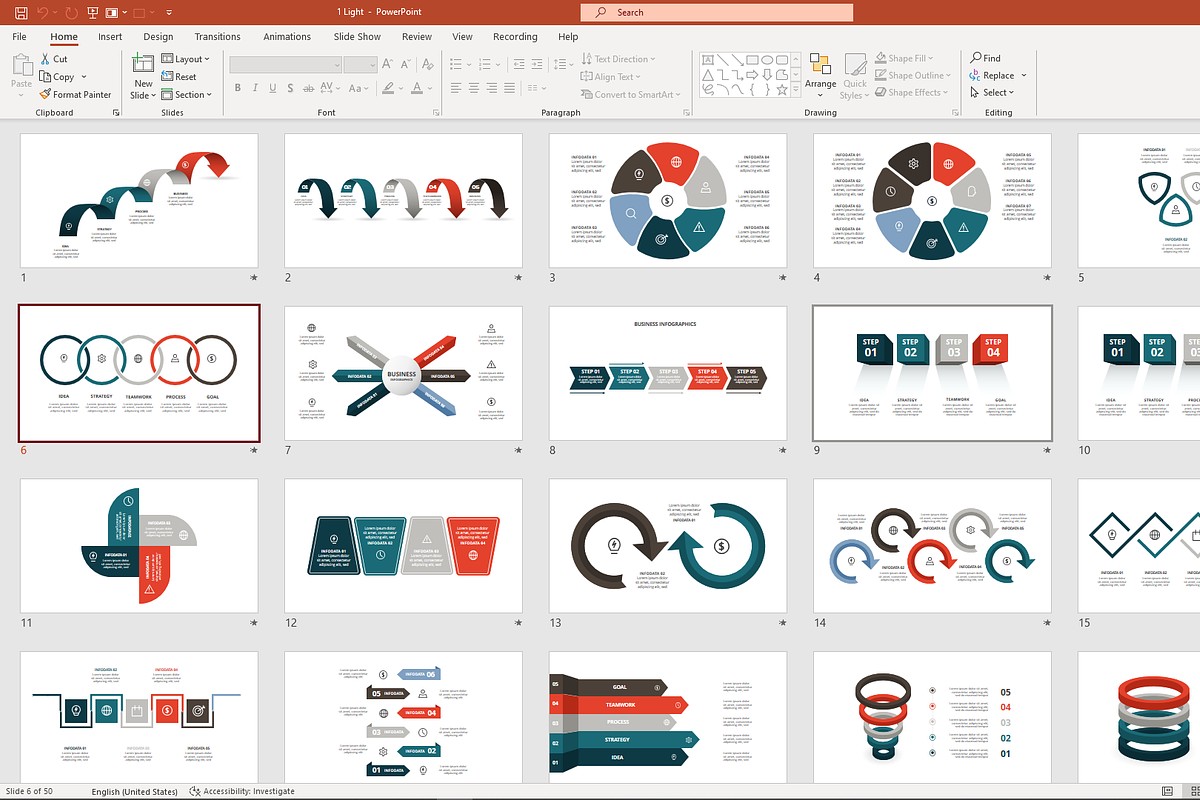Image resolution: width=1200 pixels, height=800 pixels.
Task: Select slide 3 circular infographic thumbnail
Action: (668, 201)
